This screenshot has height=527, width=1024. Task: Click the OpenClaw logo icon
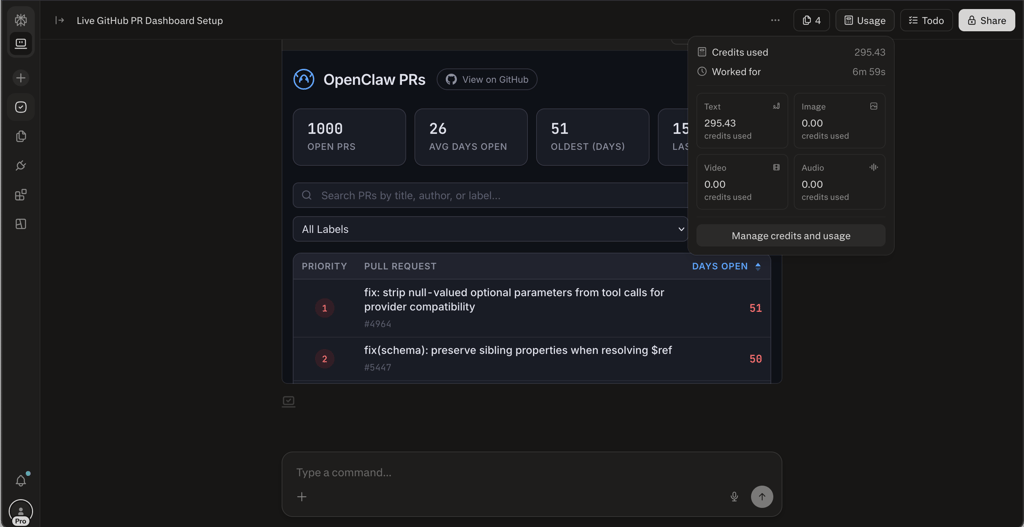pyautogui.click(x=304, y=80)
